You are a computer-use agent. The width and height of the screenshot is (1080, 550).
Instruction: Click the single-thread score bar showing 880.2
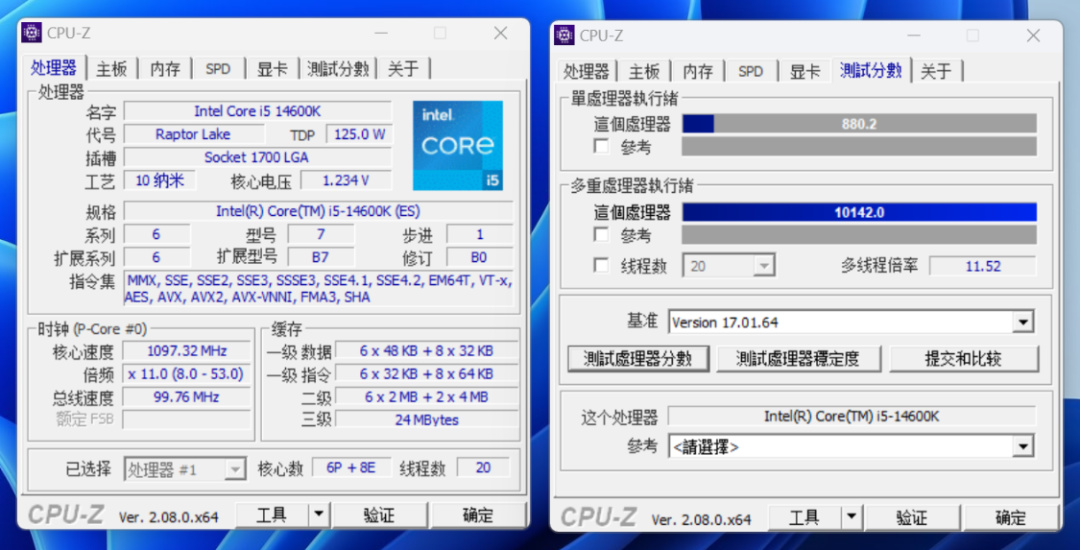[859, 124]
